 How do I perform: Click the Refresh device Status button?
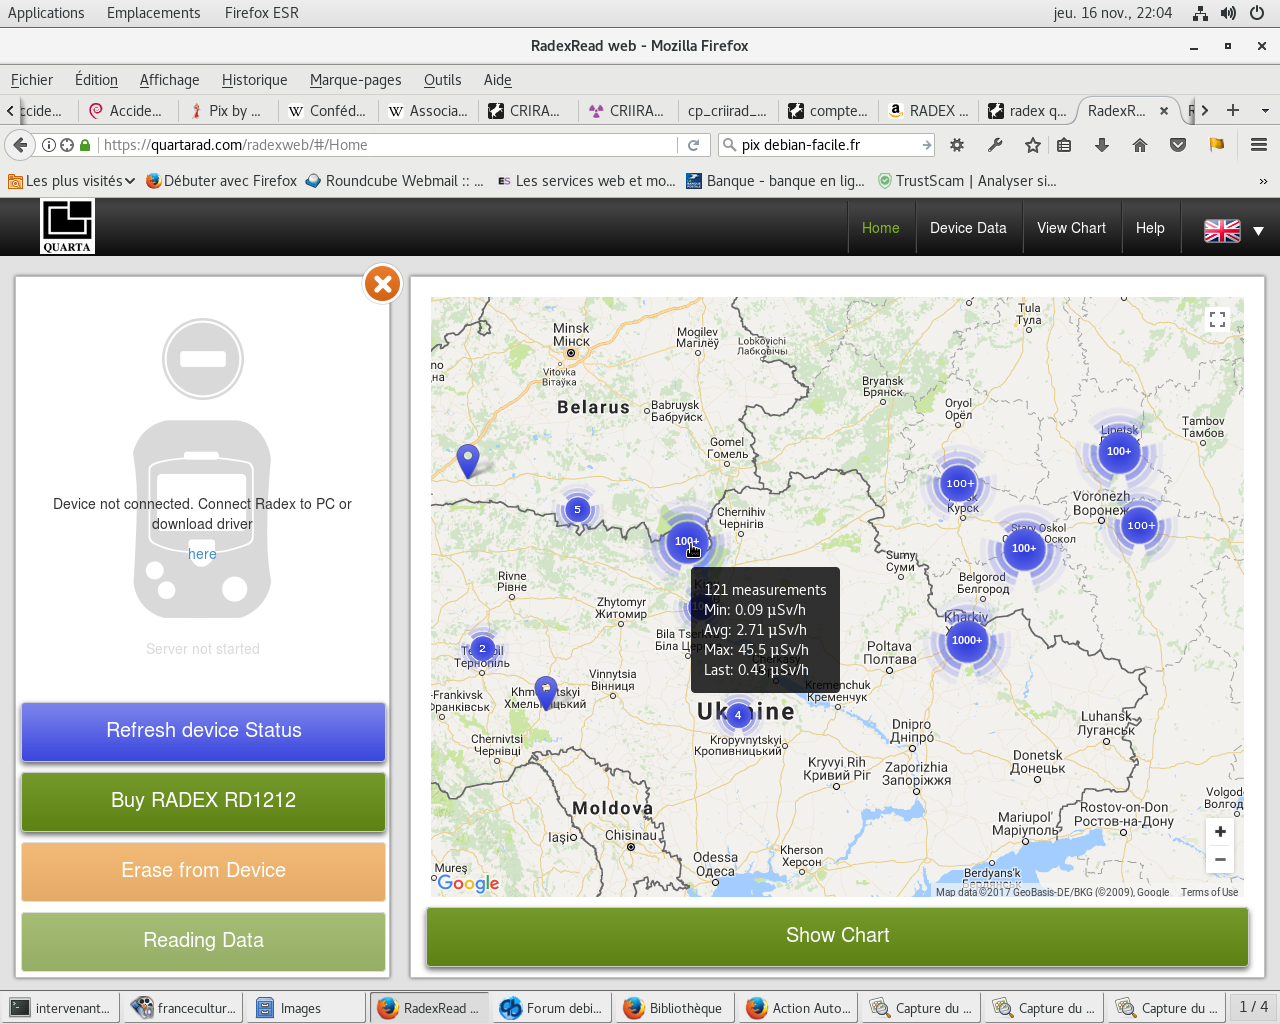point(203,731)
